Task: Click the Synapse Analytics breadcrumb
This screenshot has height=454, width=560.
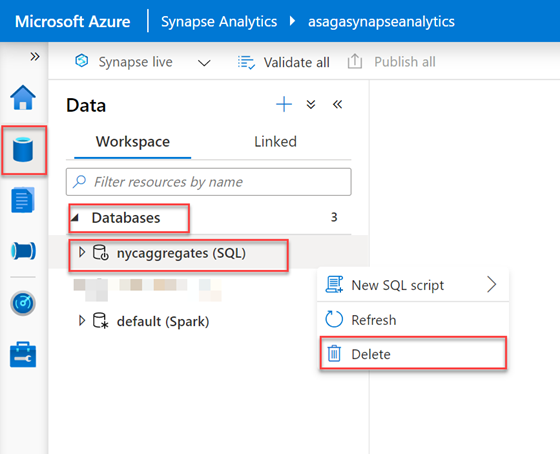Action: click(219, 21)
